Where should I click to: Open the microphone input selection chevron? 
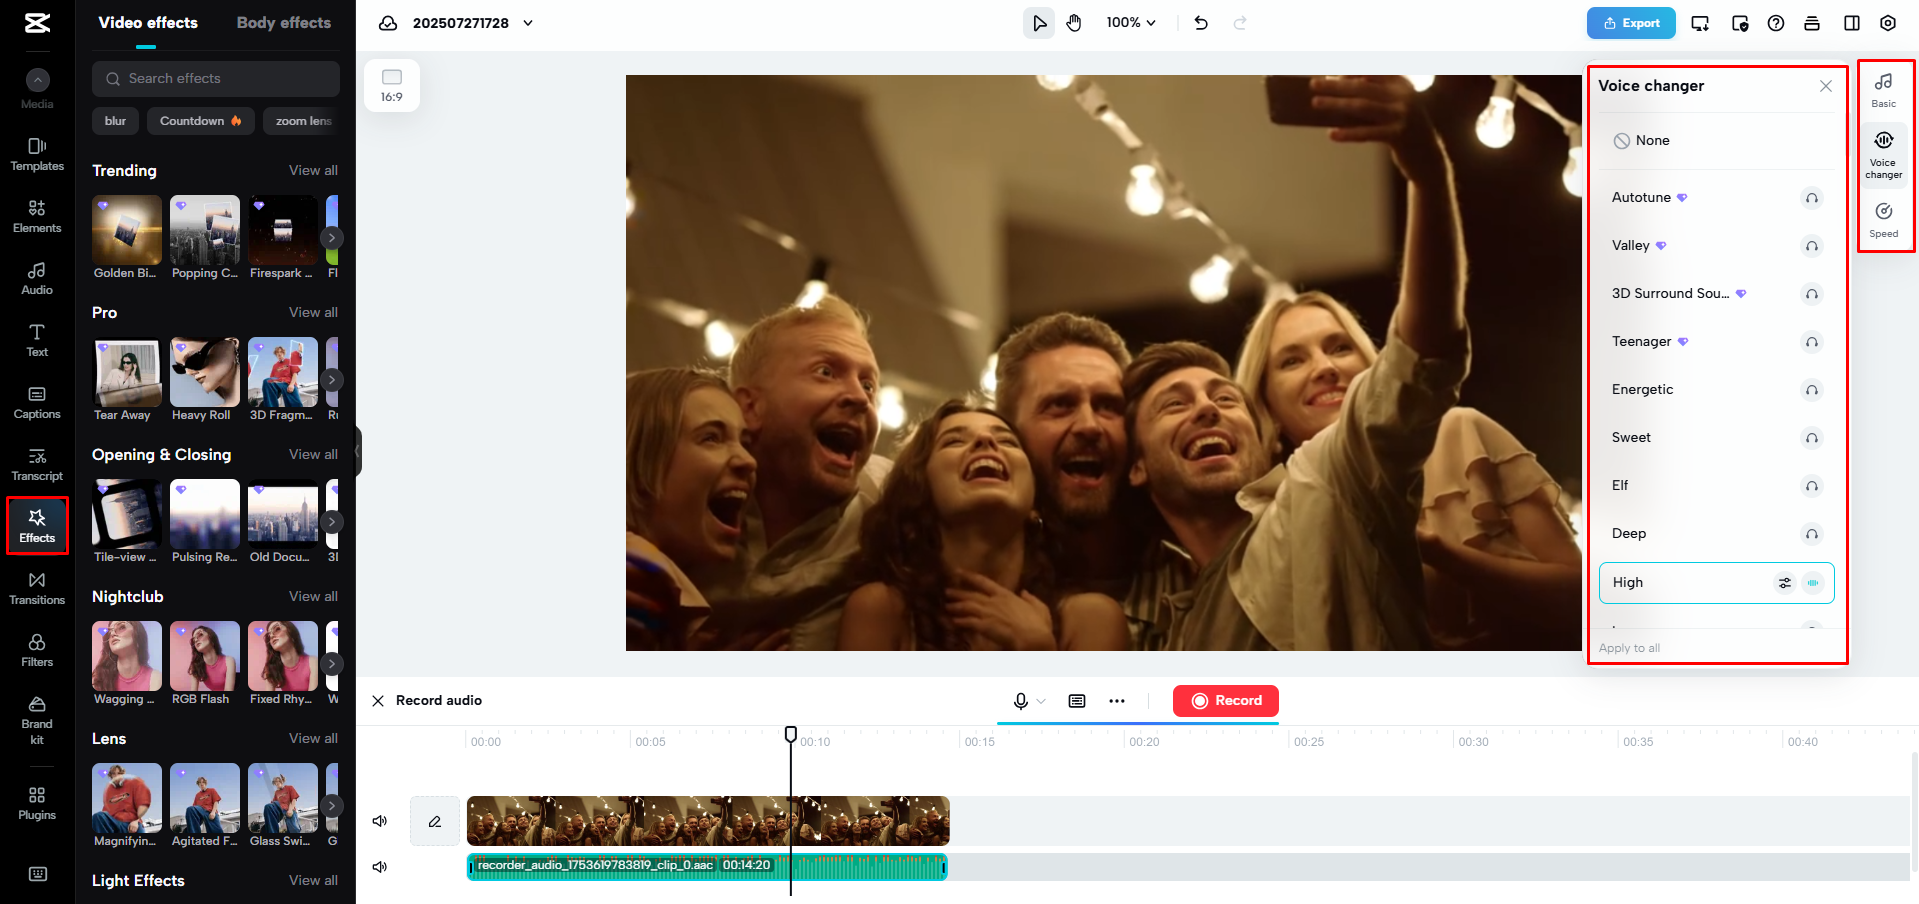click(1041, 701)
